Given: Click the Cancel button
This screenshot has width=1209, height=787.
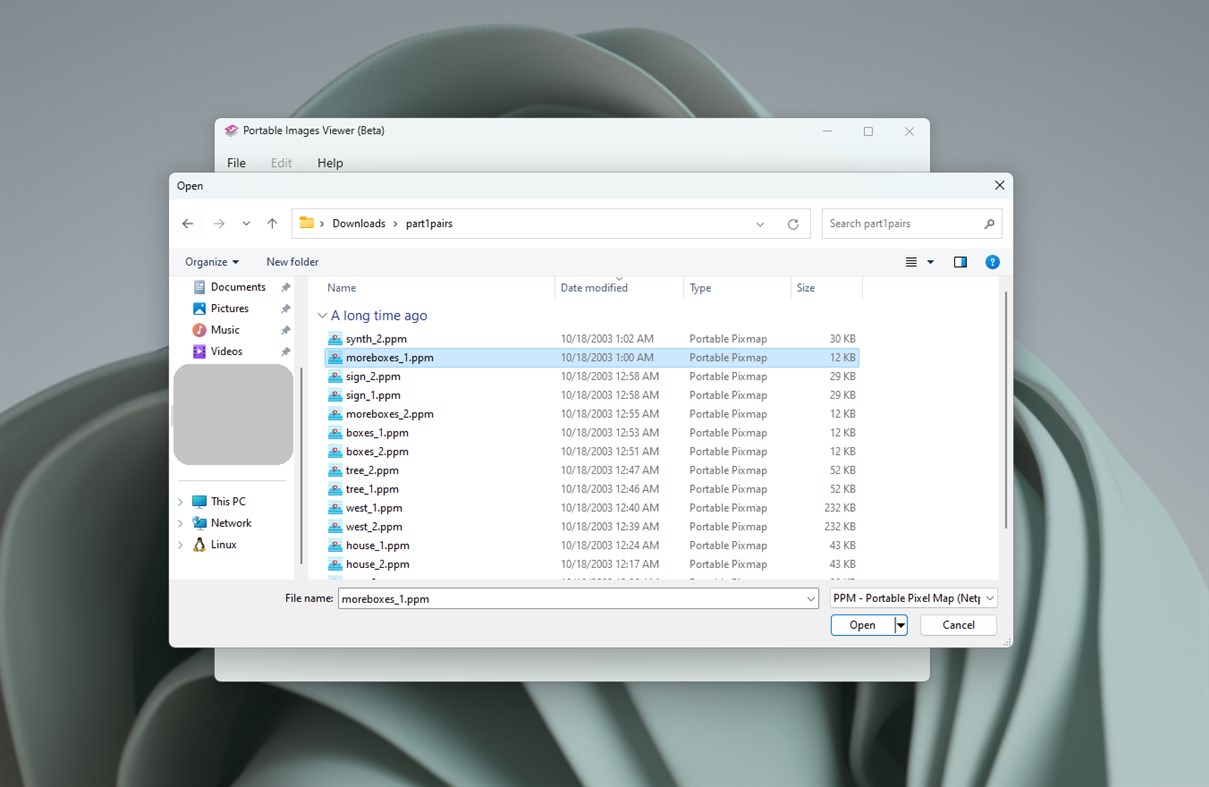Looking at the screenshot, I should pos(958,625).
